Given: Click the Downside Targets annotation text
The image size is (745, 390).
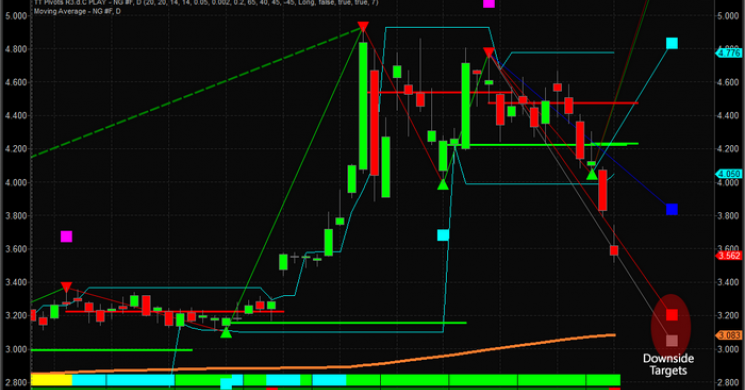Looking at the screenshot, I should pyautogui.click(x=668, y=364).
